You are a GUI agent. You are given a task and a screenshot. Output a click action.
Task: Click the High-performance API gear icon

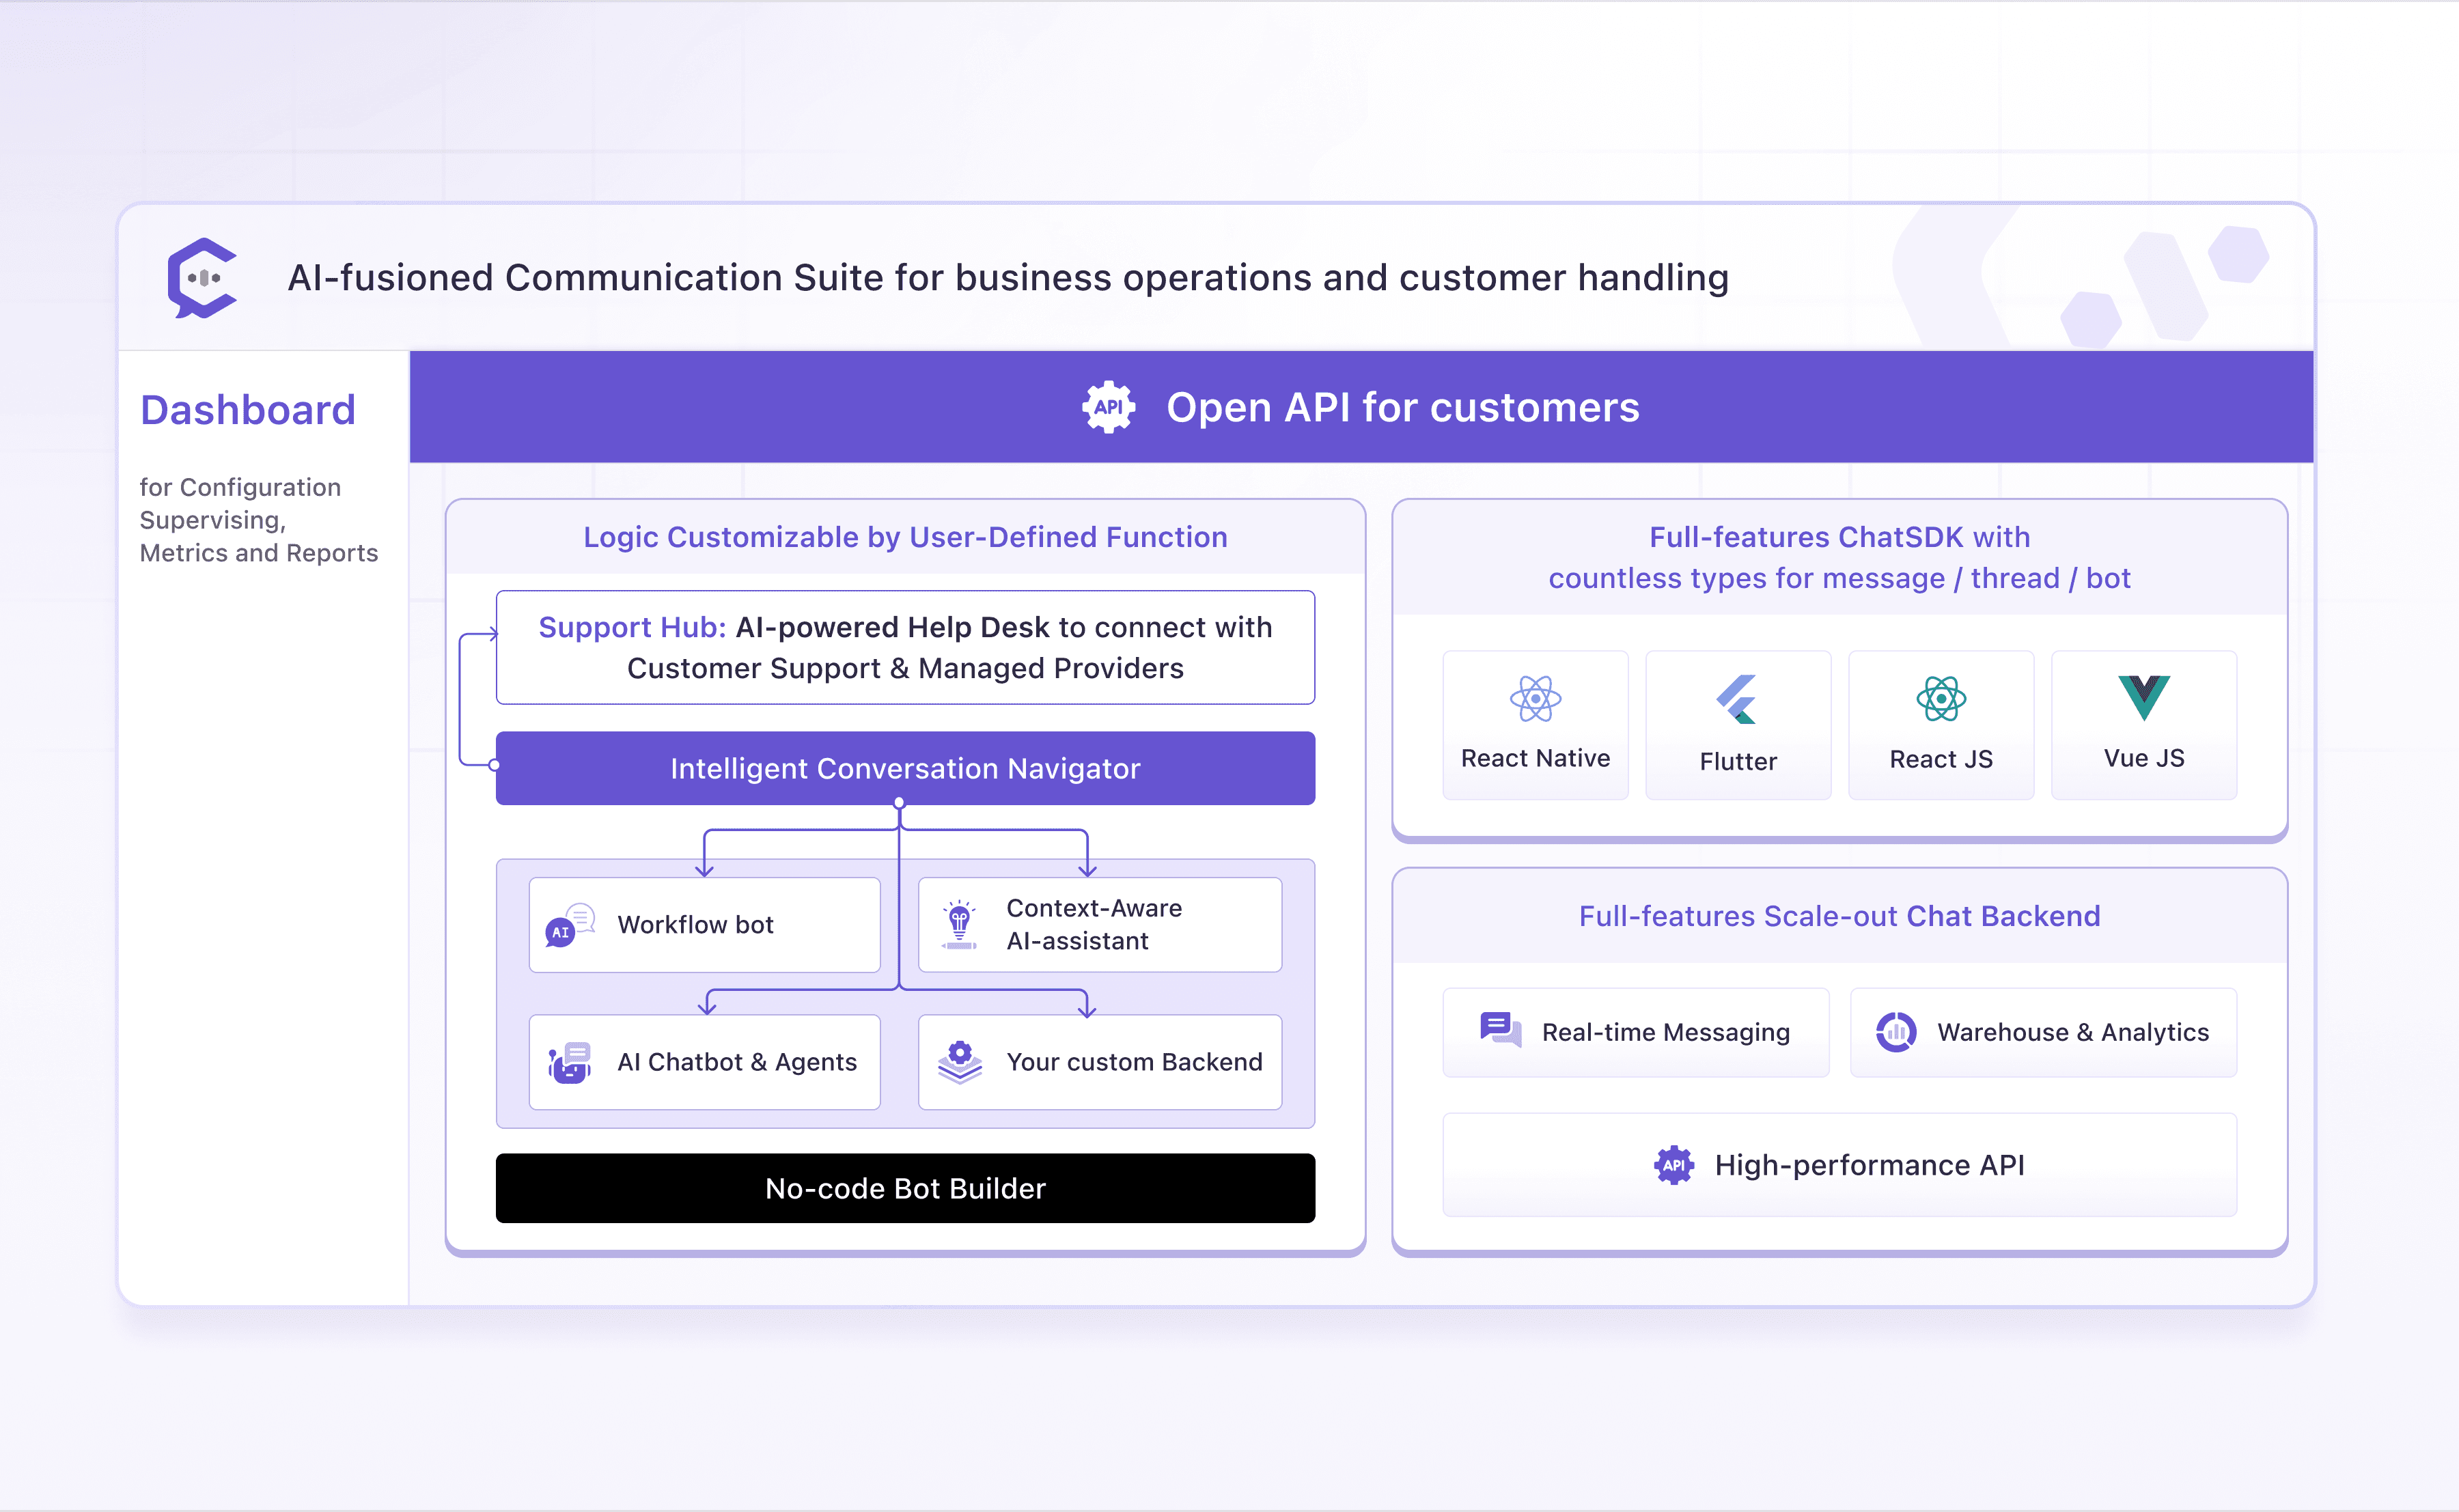pyautogui.click(x=1673, y=1165)
